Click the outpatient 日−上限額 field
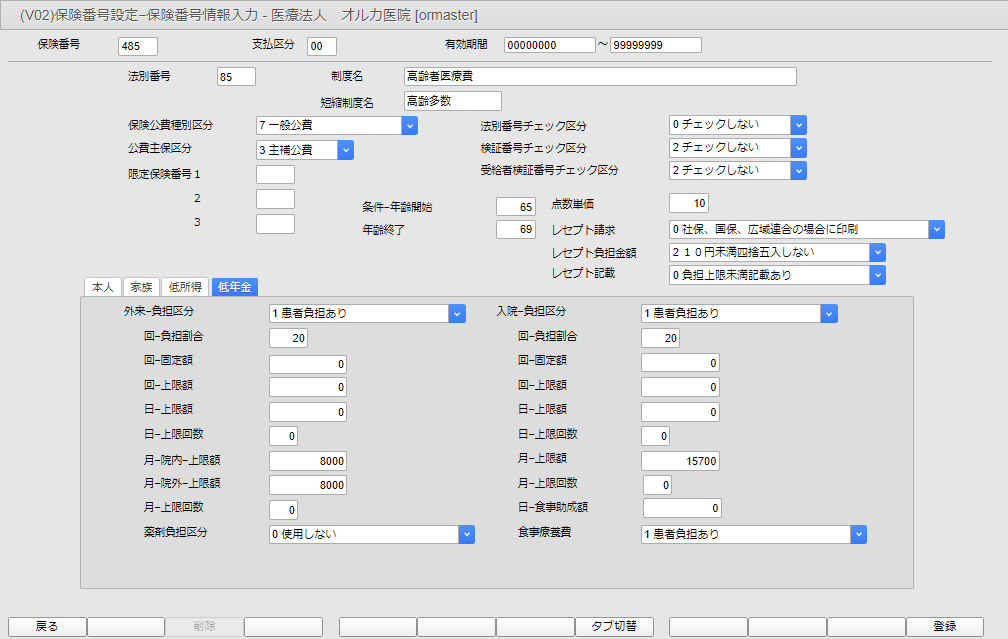Image resolution: width=1008 pixels, height=639 pixels. coord(308,412)
